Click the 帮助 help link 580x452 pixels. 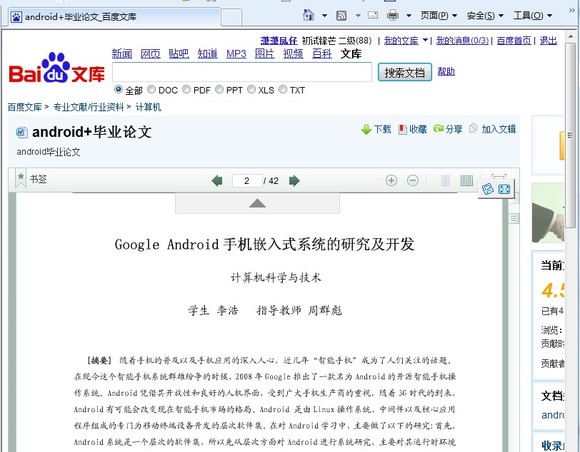pyautogui.click(x=446, y=71)
